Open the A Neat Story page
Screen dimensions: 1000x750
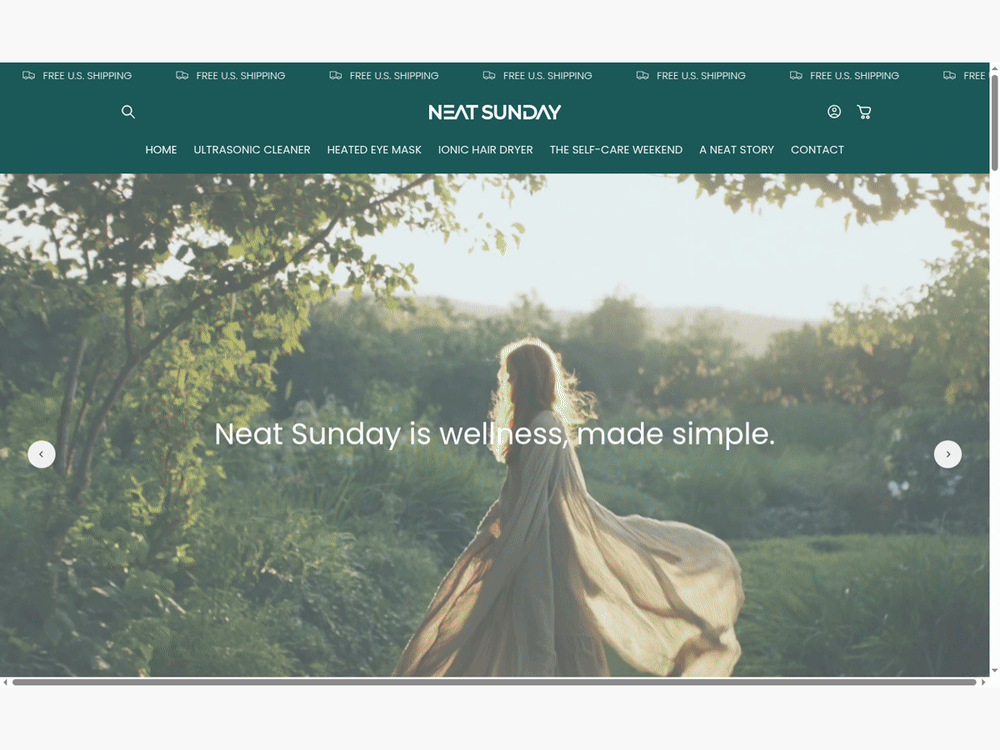(737, 150)
